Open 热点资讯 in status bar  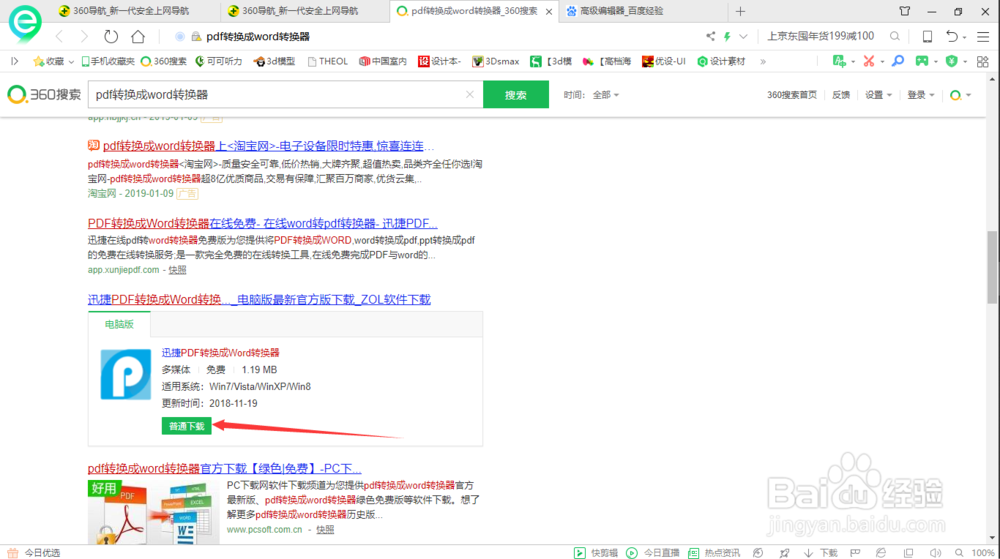click(x=714, y=553)
